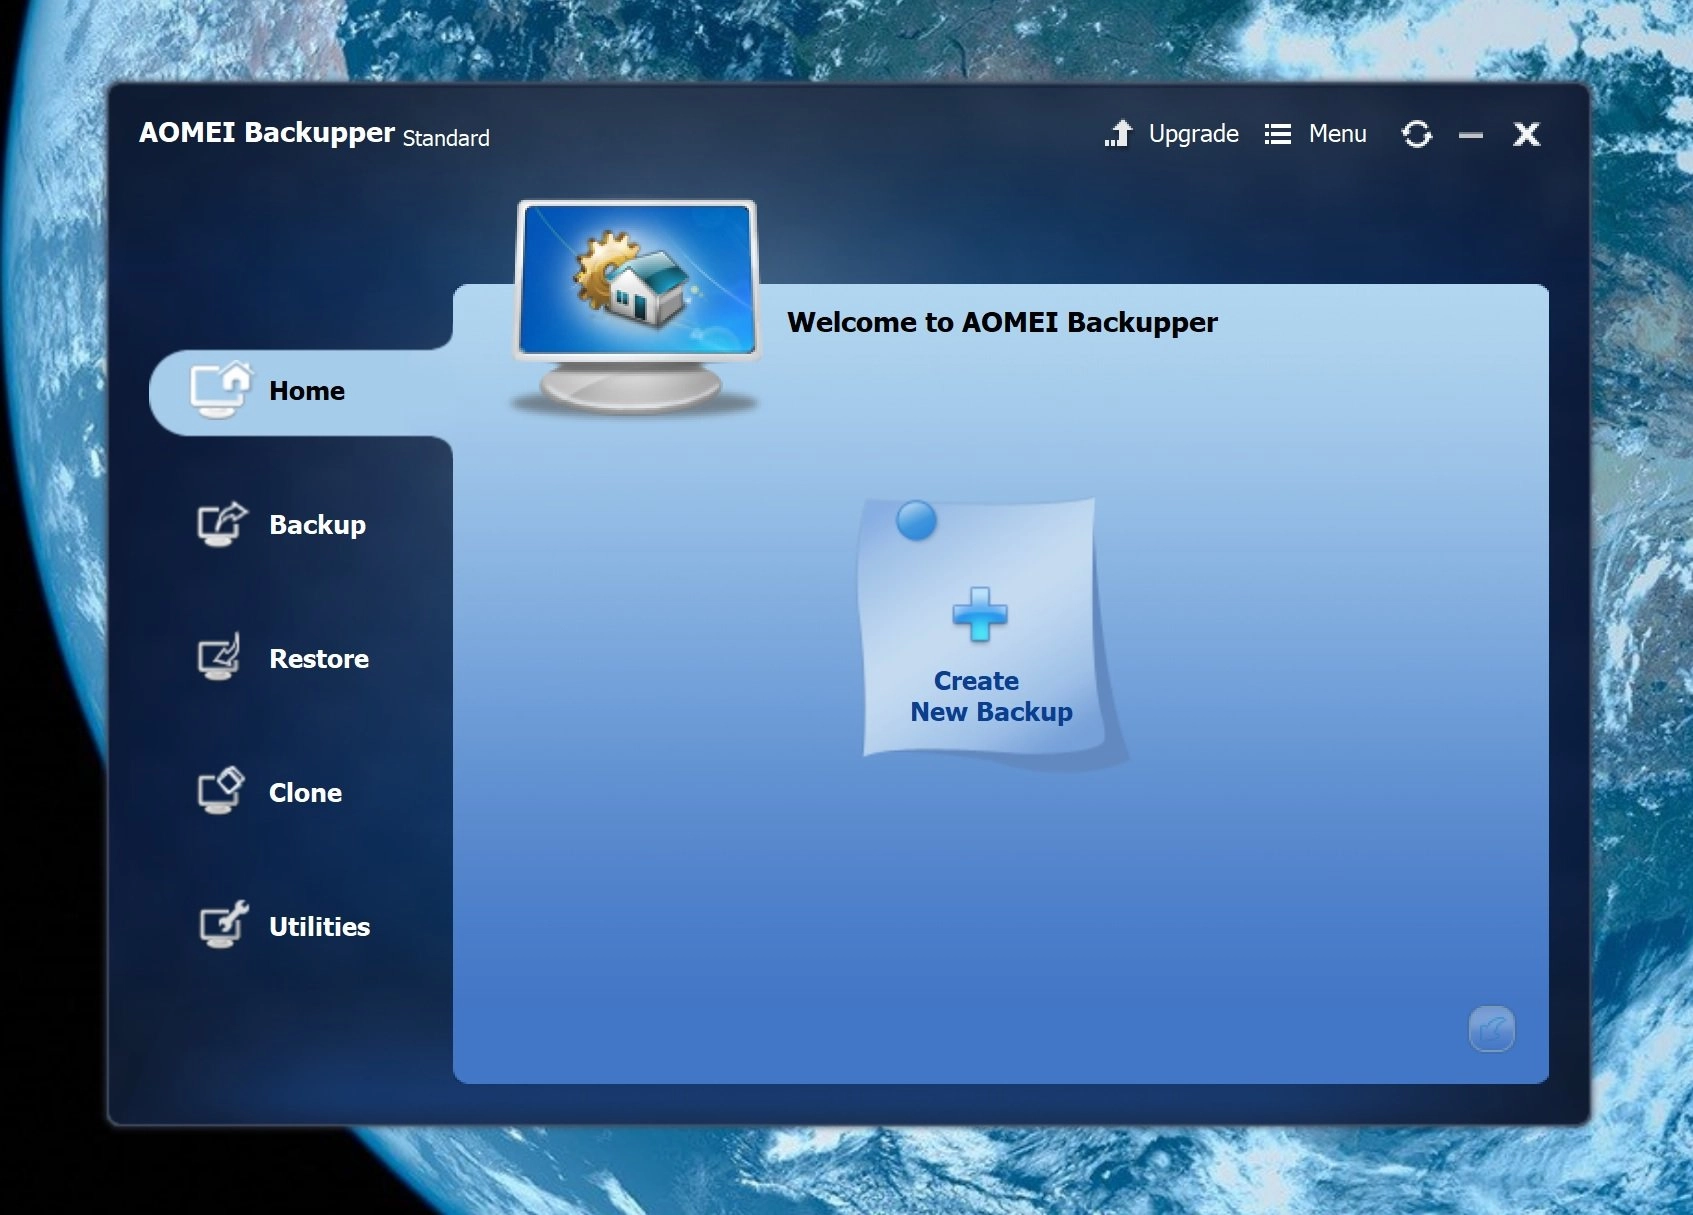Switch to the Backup tab label

(x=317, y=525)
